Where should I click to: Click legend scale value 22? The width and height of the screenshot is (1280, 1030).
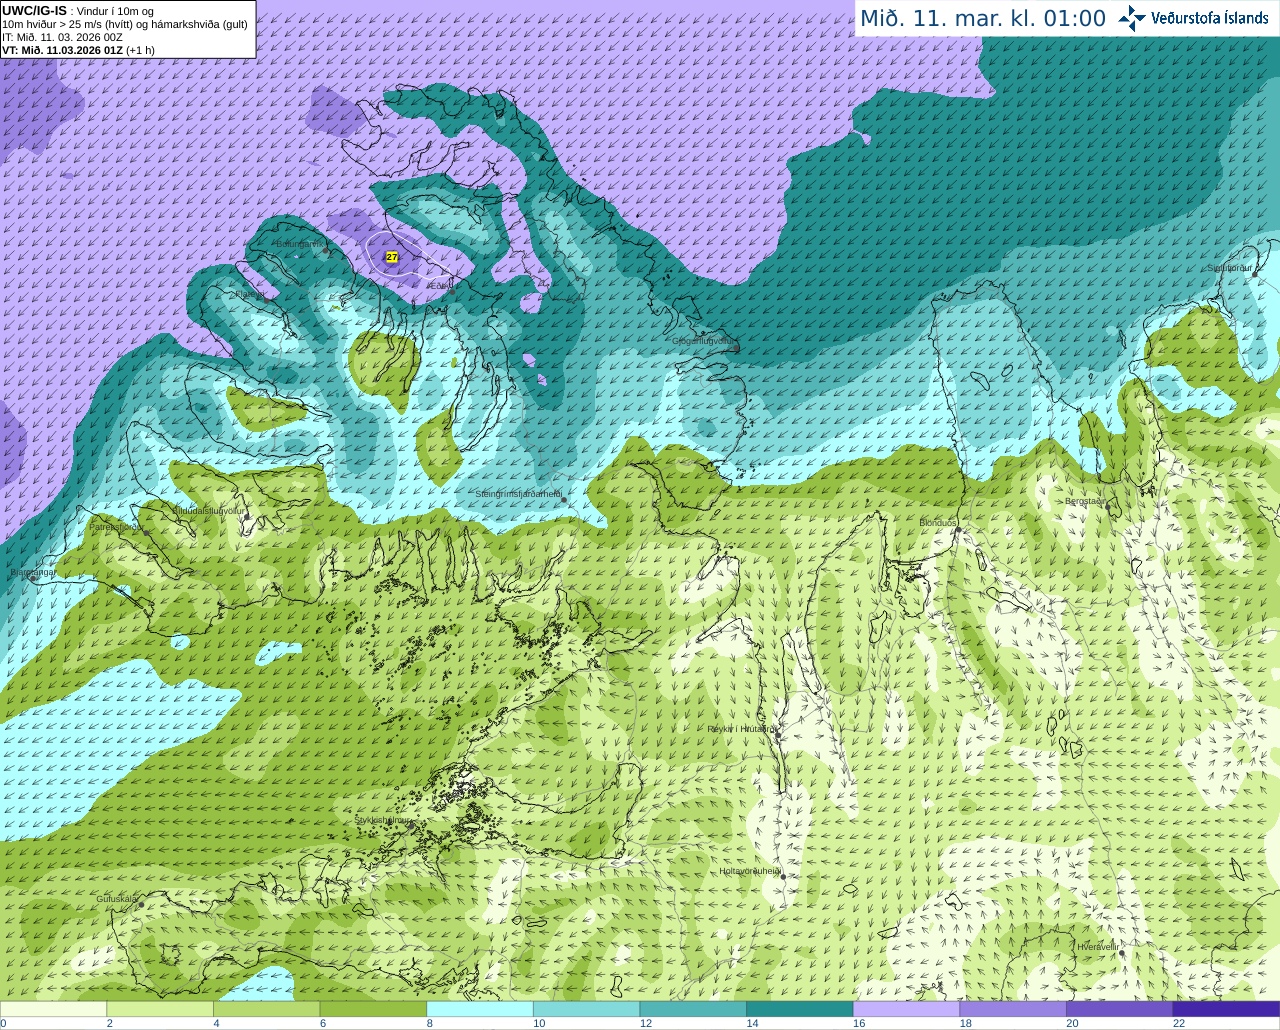click(x=1179, y=1023)
